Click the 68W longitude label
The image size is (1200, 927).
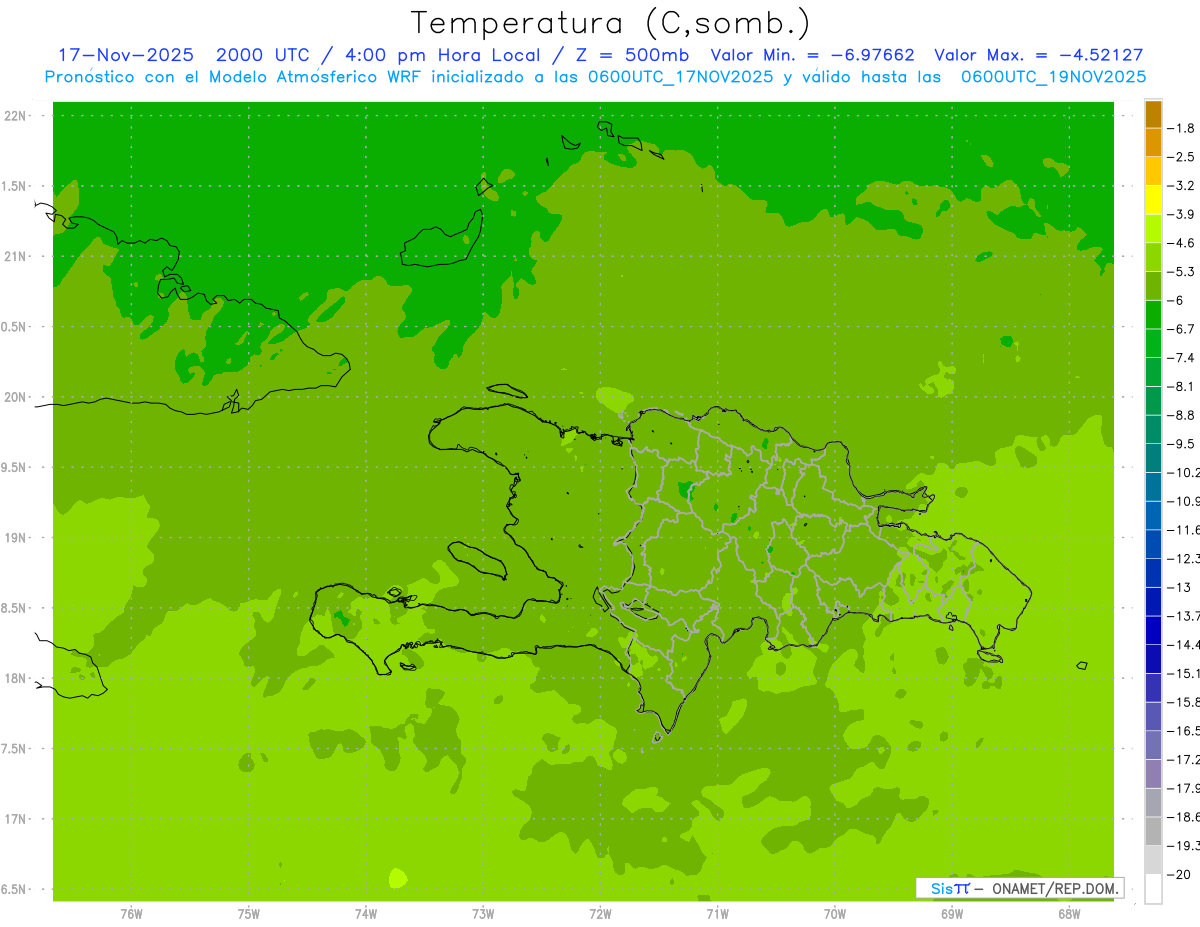tap(1069, 913)
